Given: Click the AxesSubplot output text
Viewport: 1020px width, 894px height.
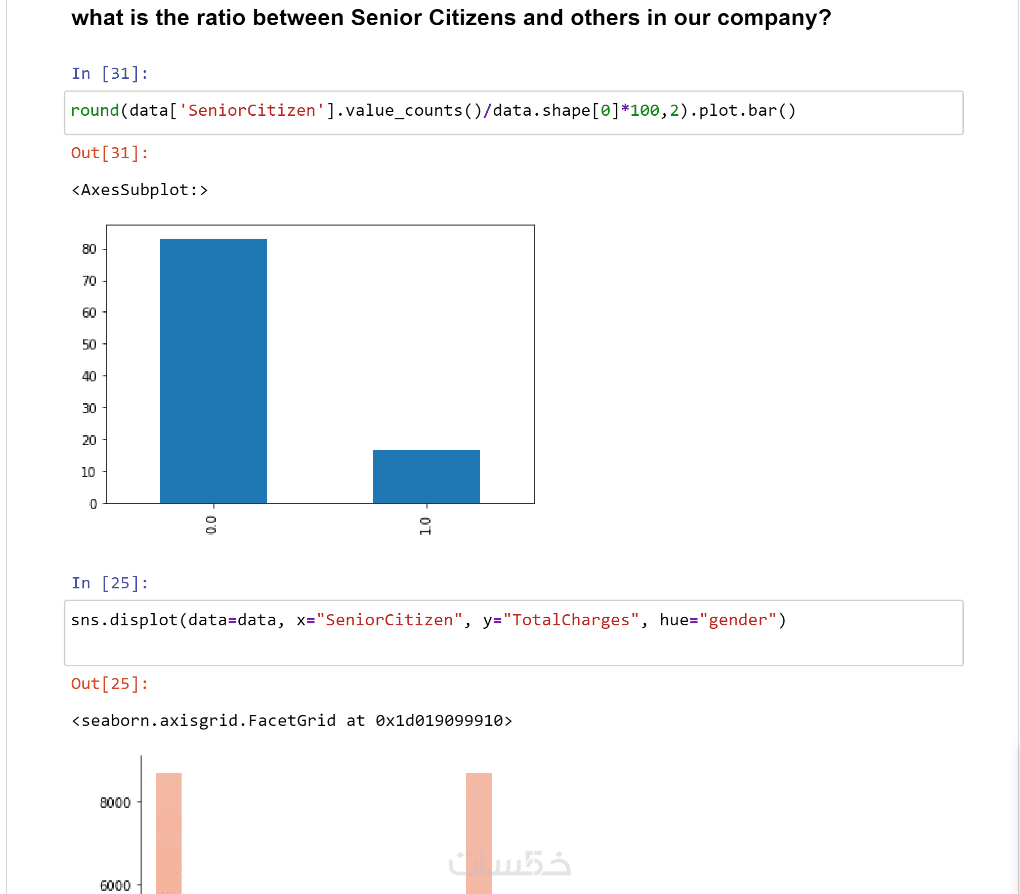Looking at the screenshot, I should tap(139, 190).
